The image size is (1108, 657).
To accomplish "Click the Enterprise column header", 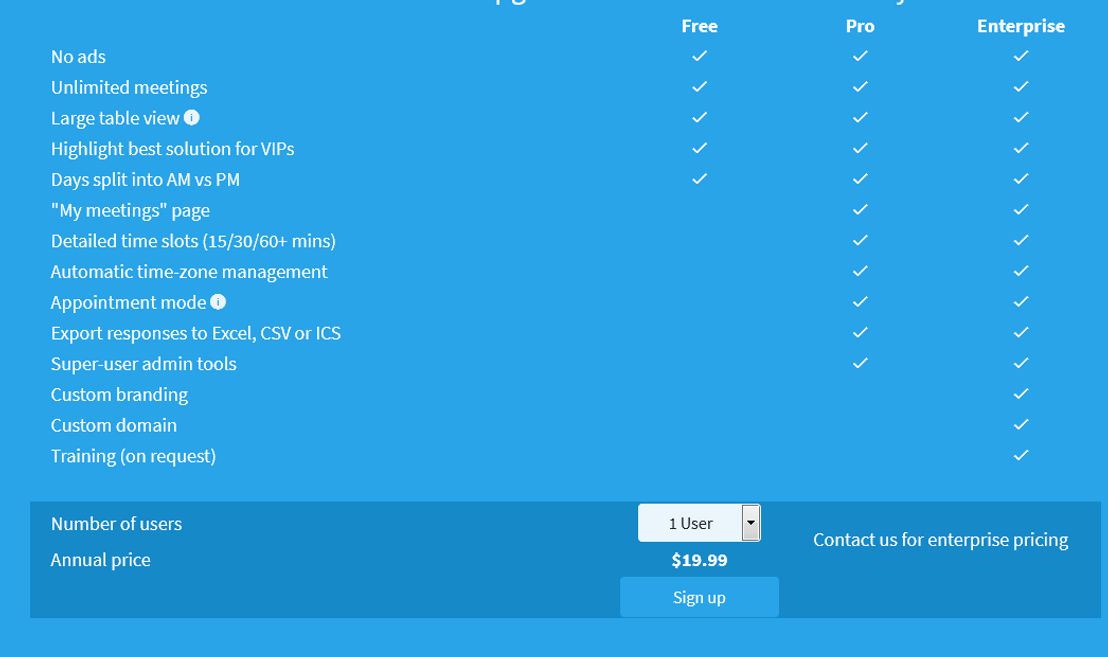I will 1020,26.
